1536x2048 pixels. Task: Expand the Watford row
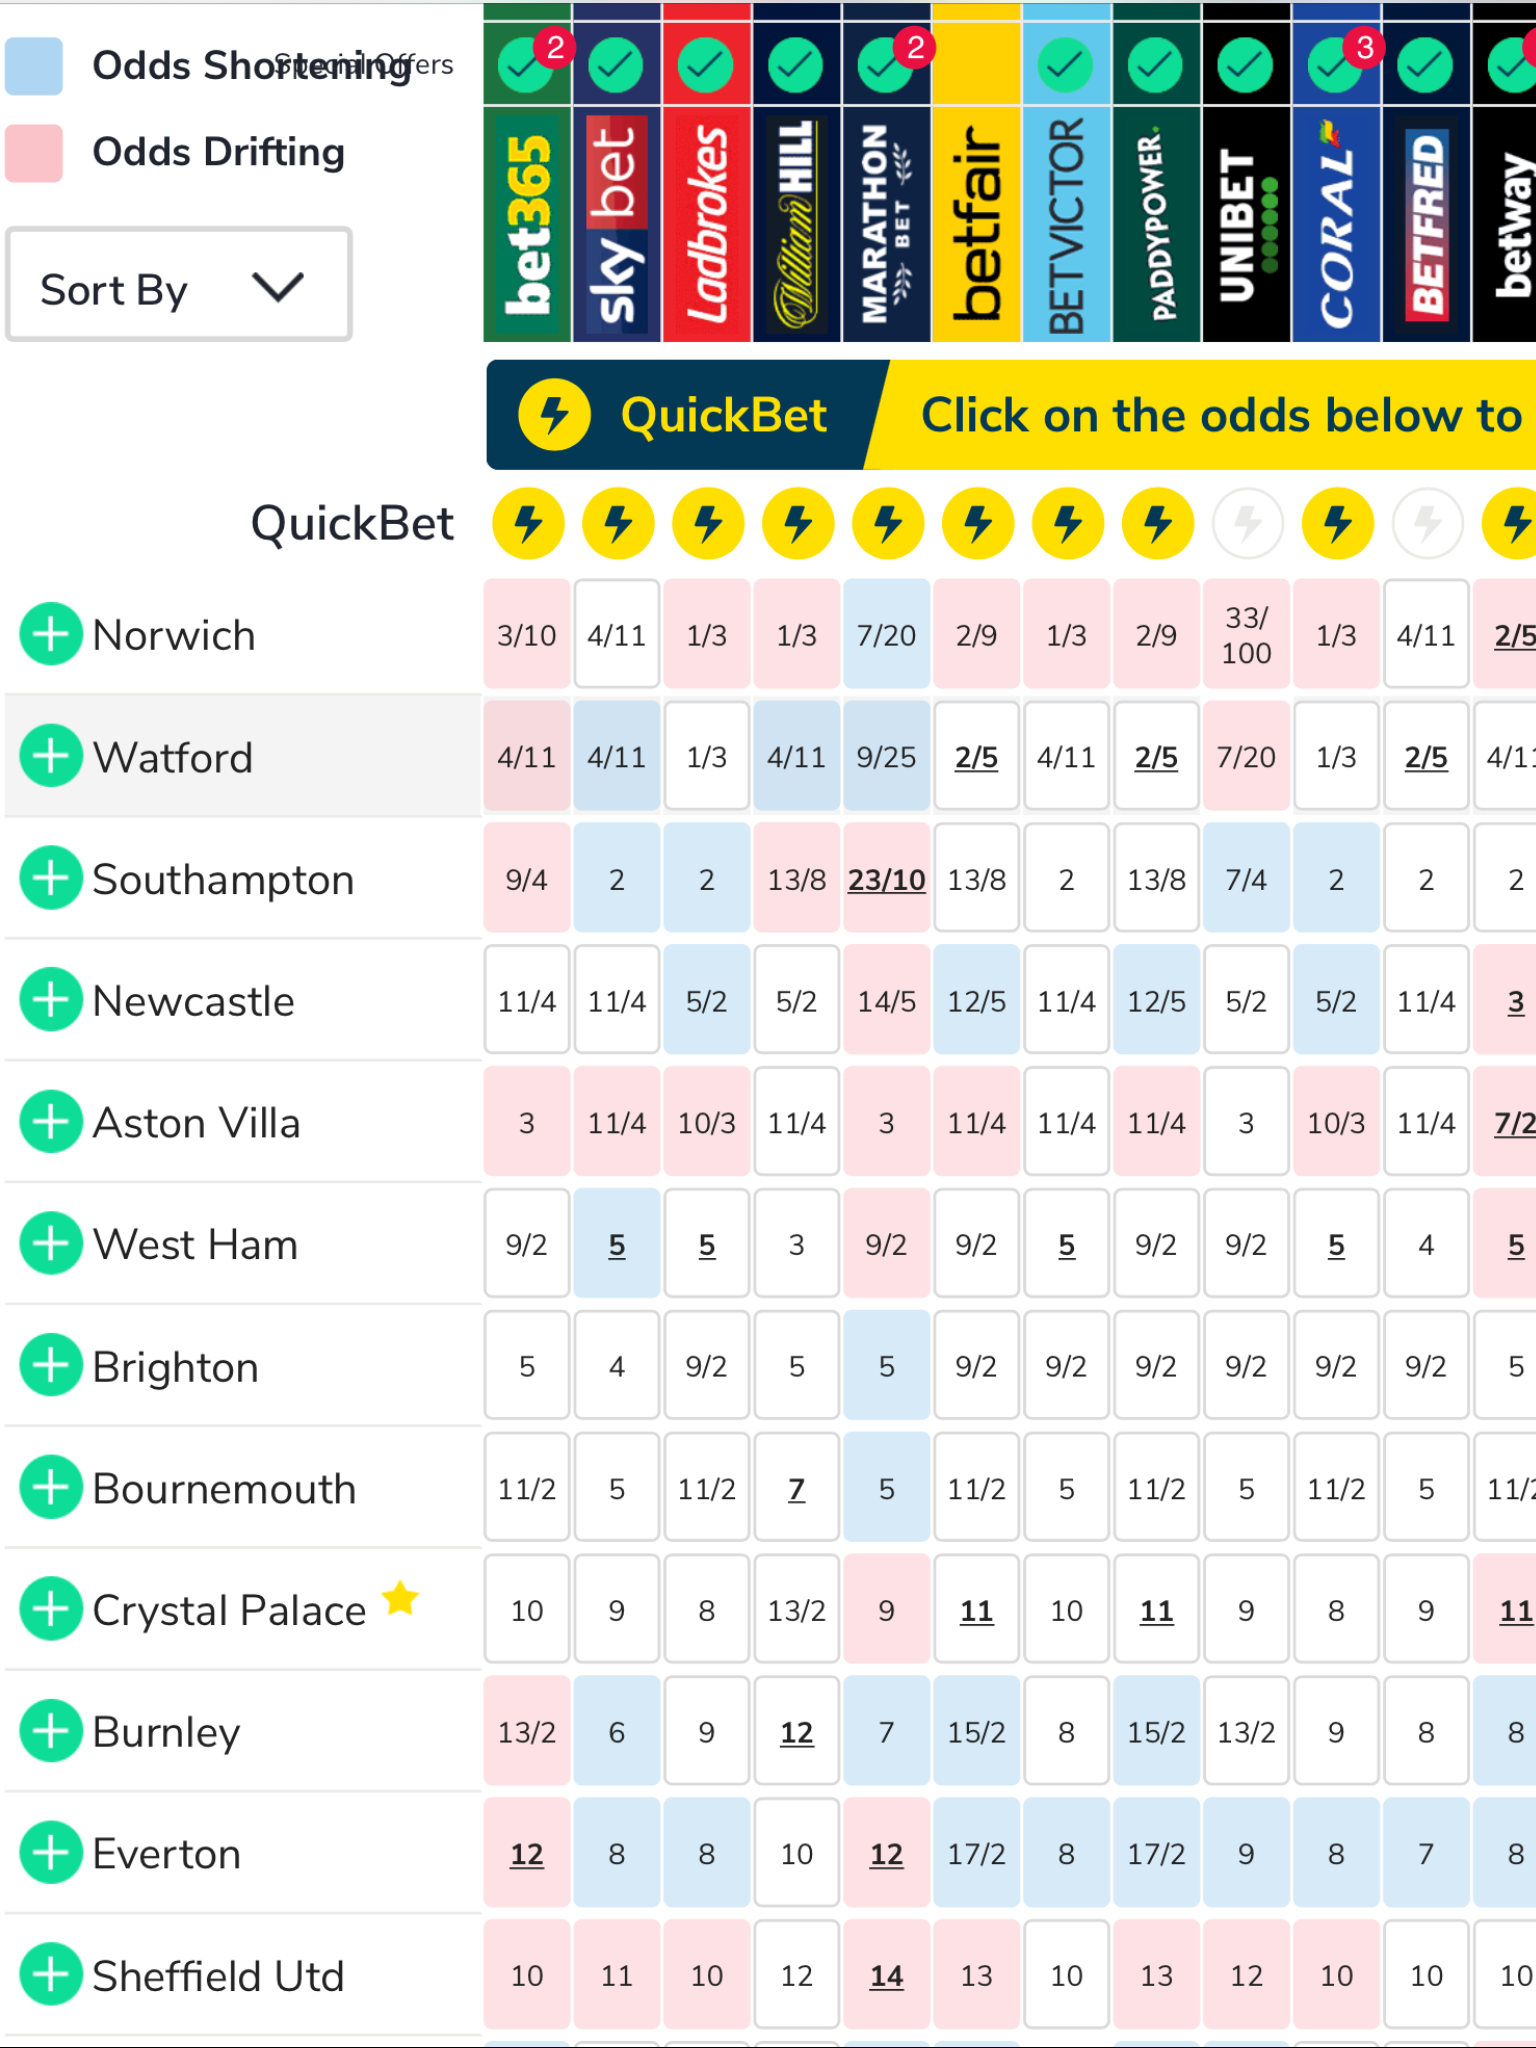51,756
